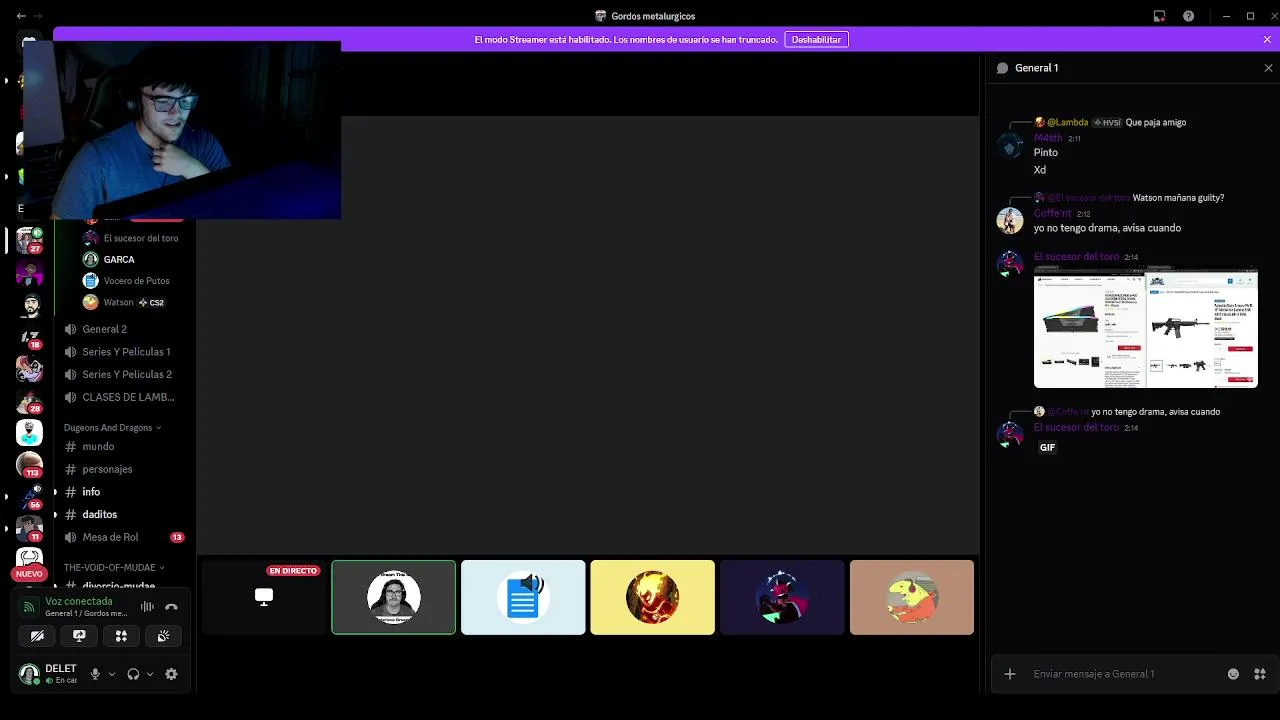Open the bearded man server icon
The image size is (1280, 720).
tap(29, 305)
